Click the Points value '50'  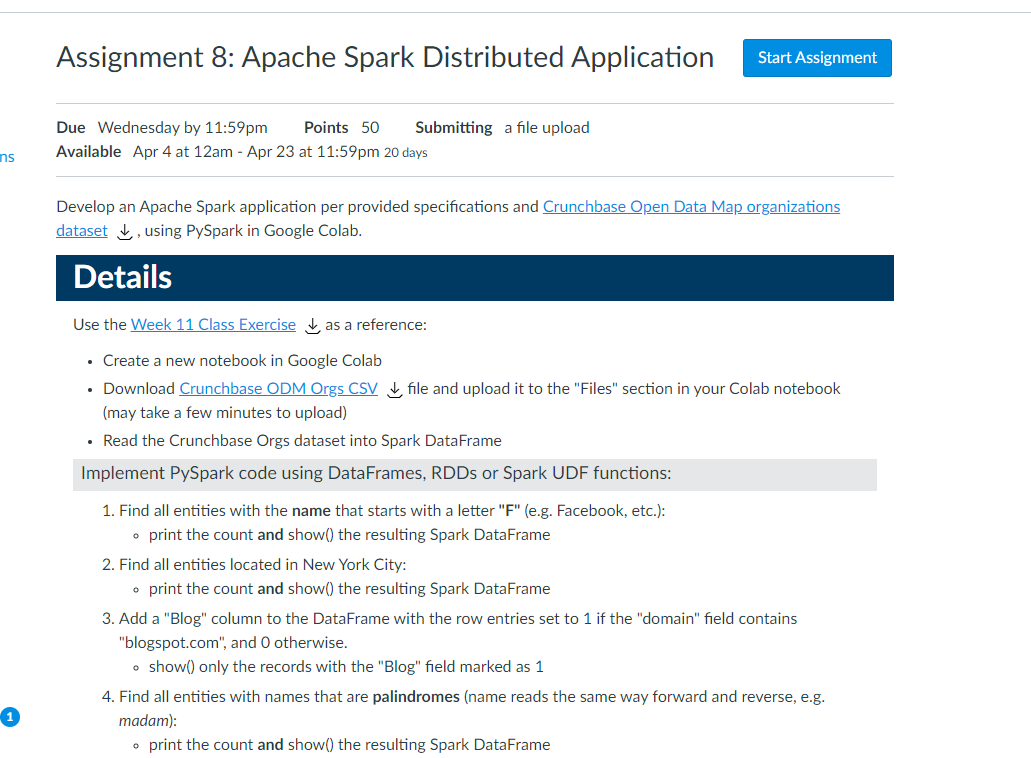(x=370, y=128)
